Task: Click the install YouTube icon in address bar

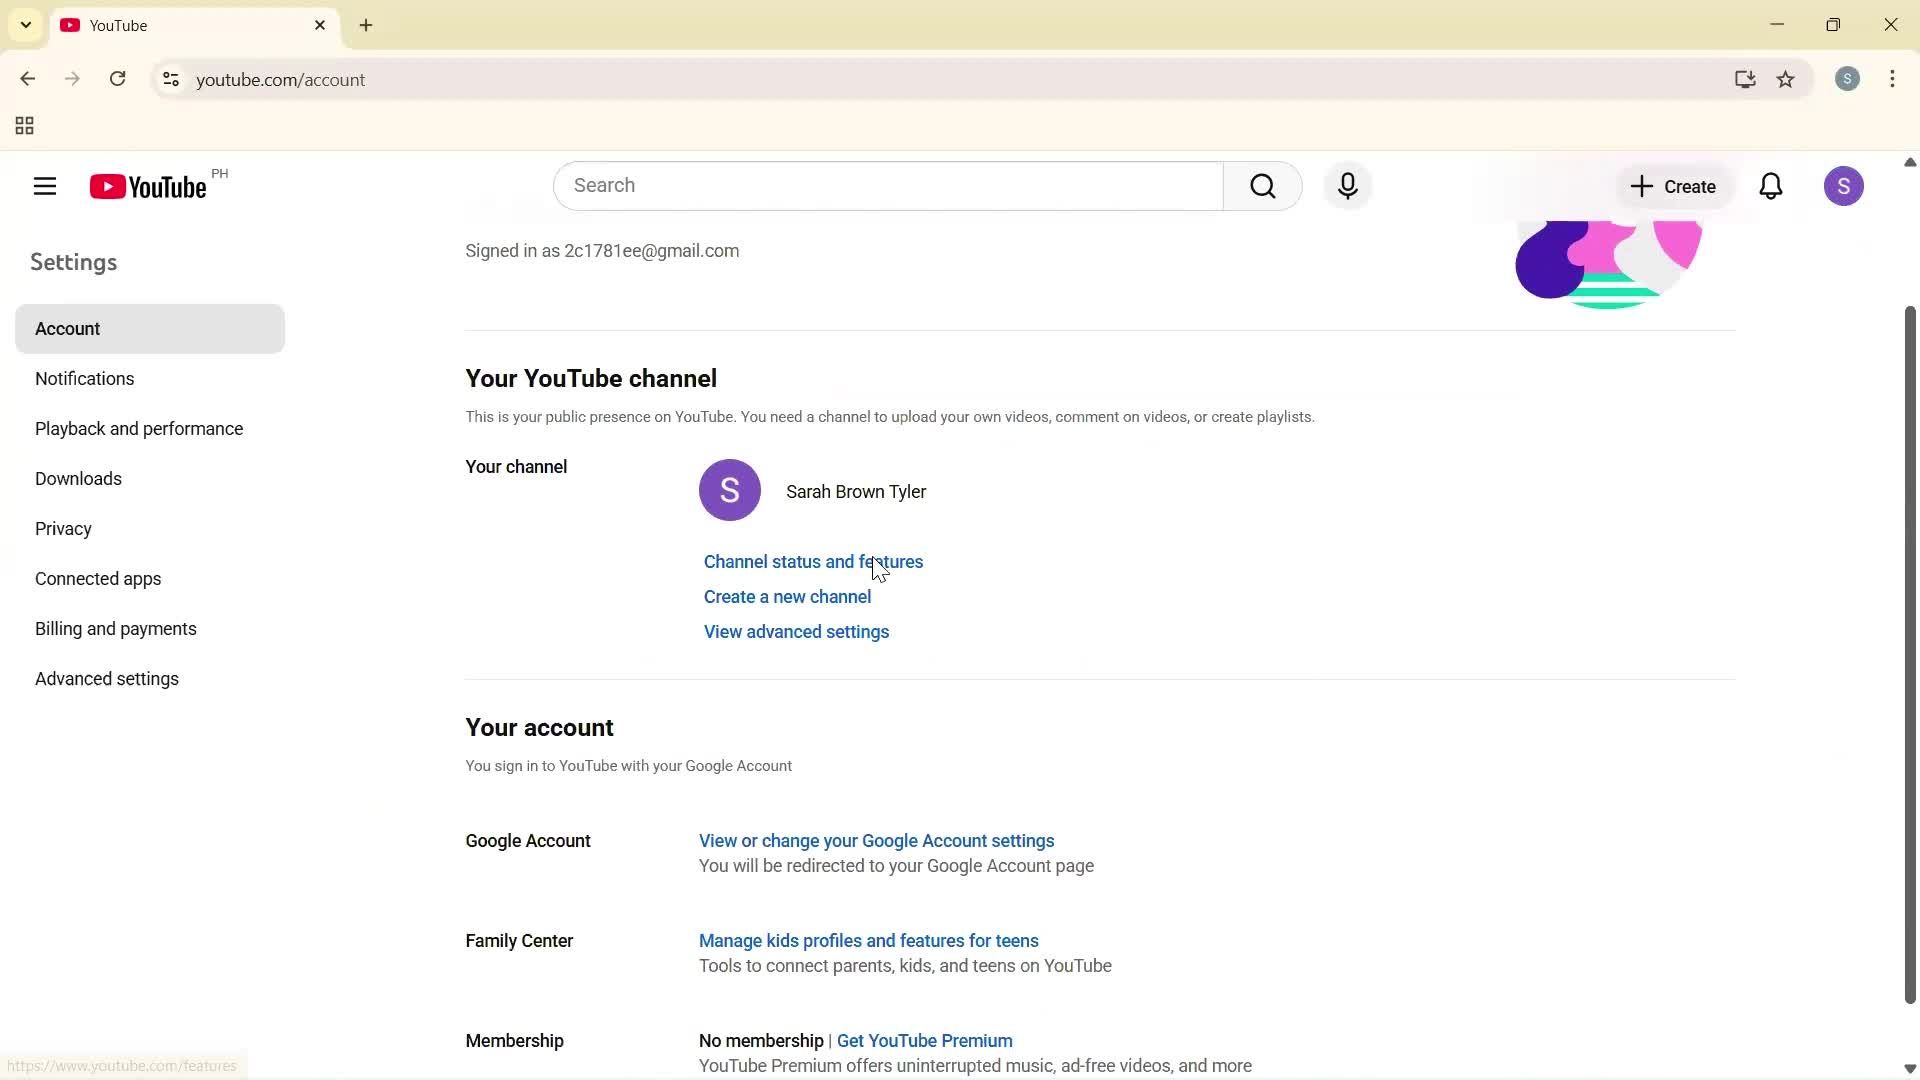Action: coord(1744,80)
